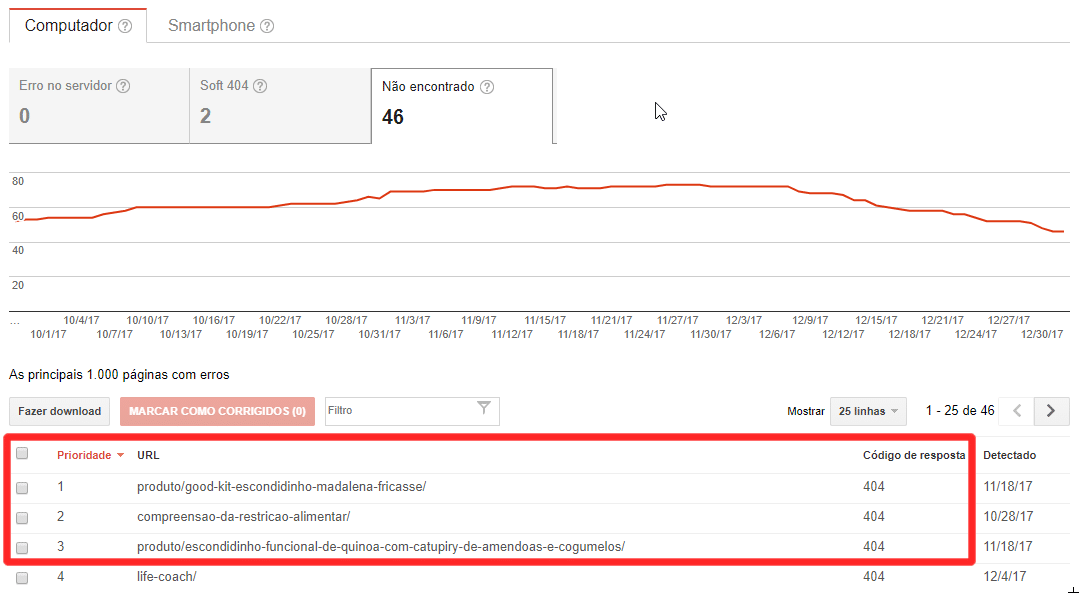Toggle the select-all checkbox in table header
Screen dimensions: 1079x593
[x=22, y=453]
